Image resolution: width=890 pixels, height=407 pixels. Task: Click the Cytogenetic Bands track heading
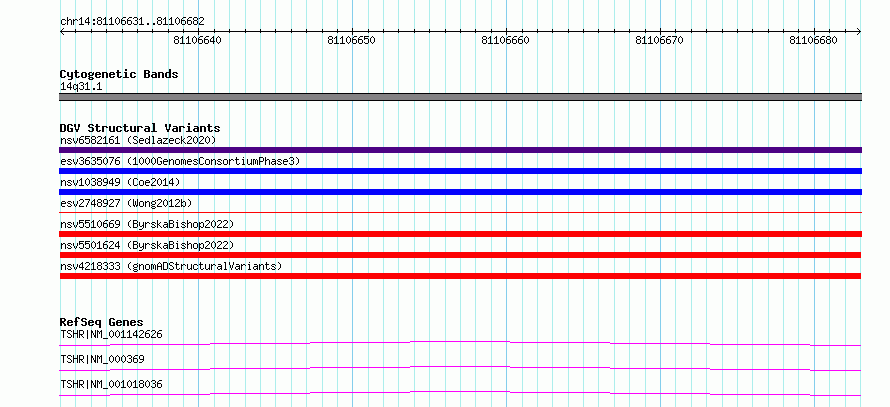119,74
